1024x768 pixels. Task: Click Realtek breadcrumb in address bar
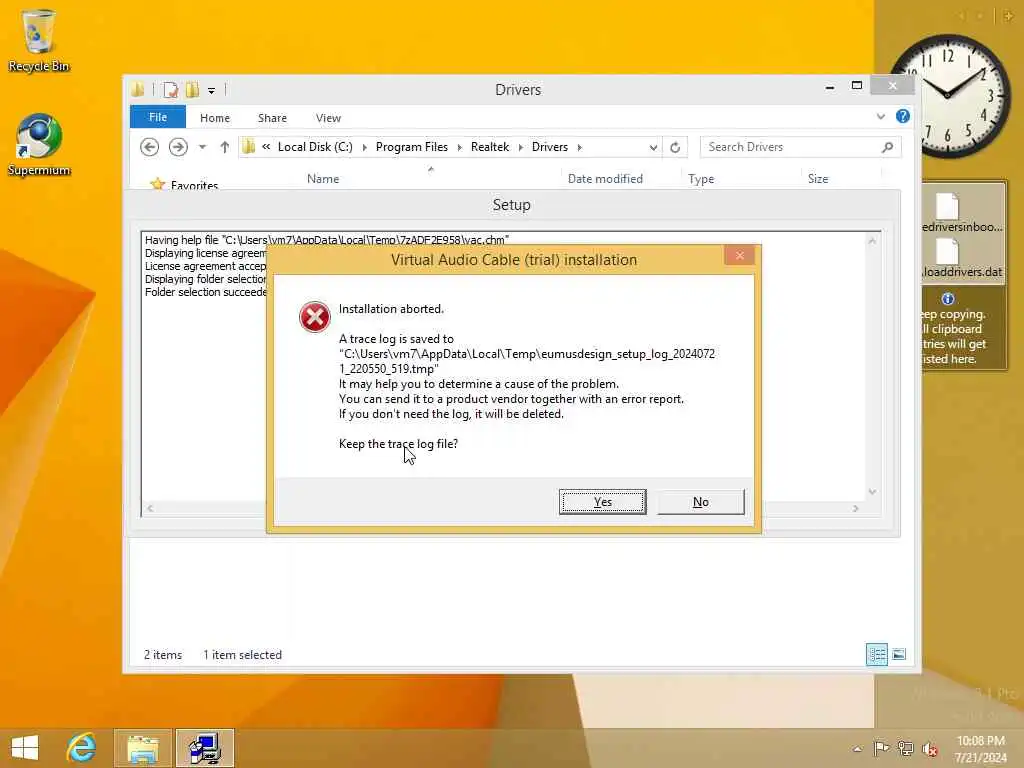point(490,147)
